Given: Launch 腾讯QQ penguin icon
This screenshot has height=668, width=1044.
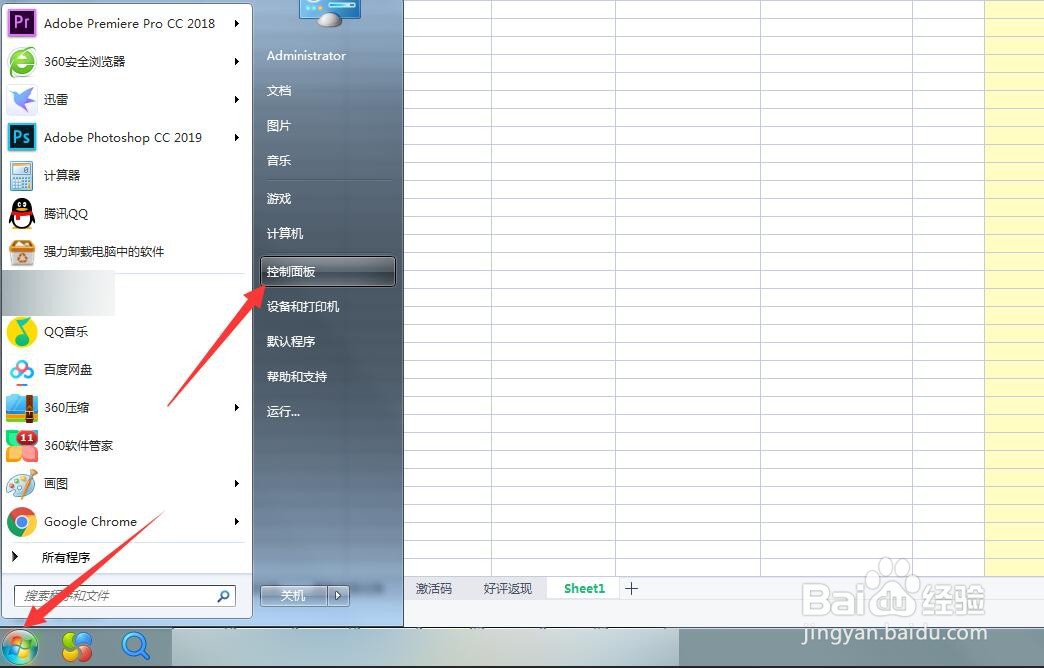Looking at the screenshot, I should point(21,213).
